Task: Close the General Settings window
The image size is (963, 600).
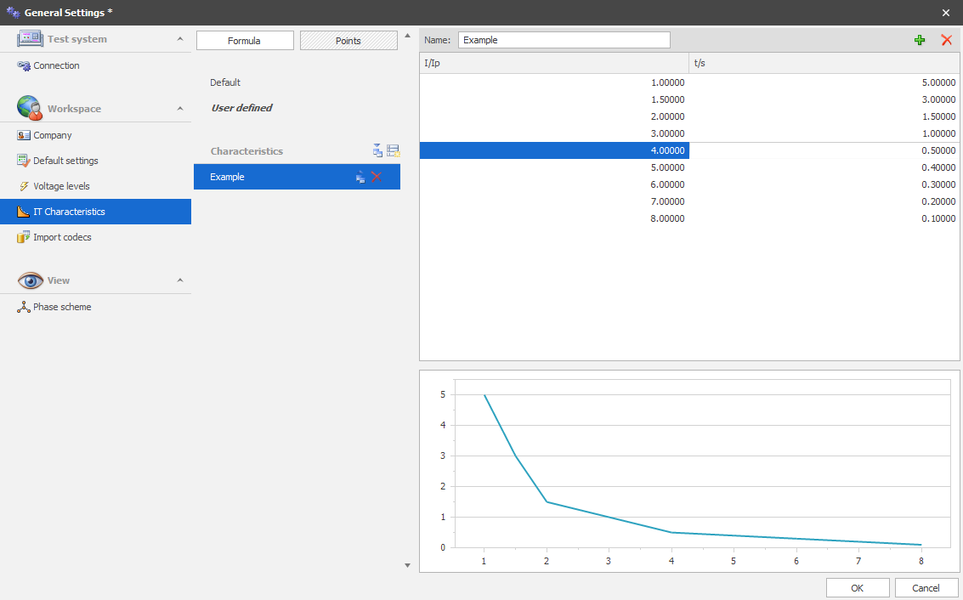Action: pyautogui.click(x=946, y=12)
